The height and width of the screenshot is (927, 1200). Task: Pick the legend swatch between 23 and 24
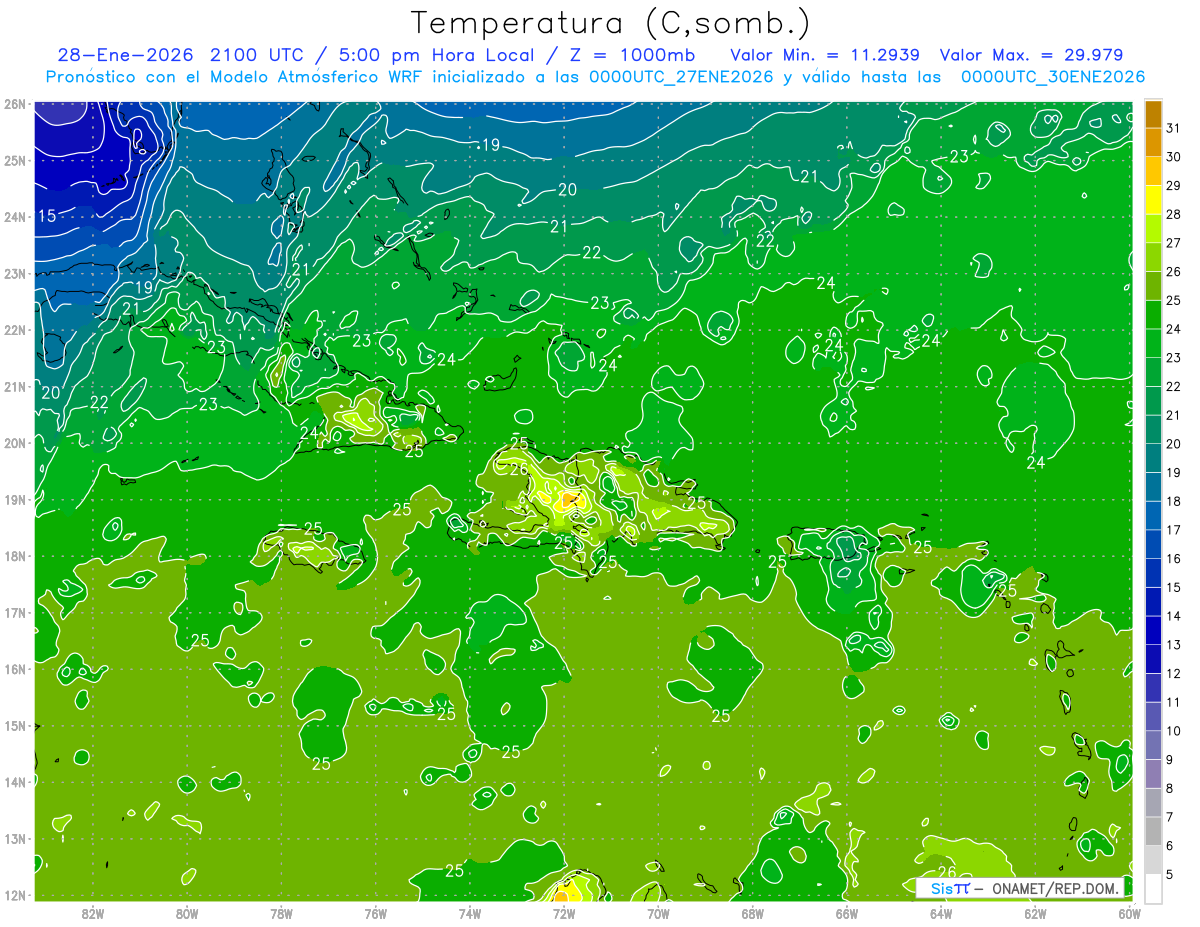click(1153, 343)
